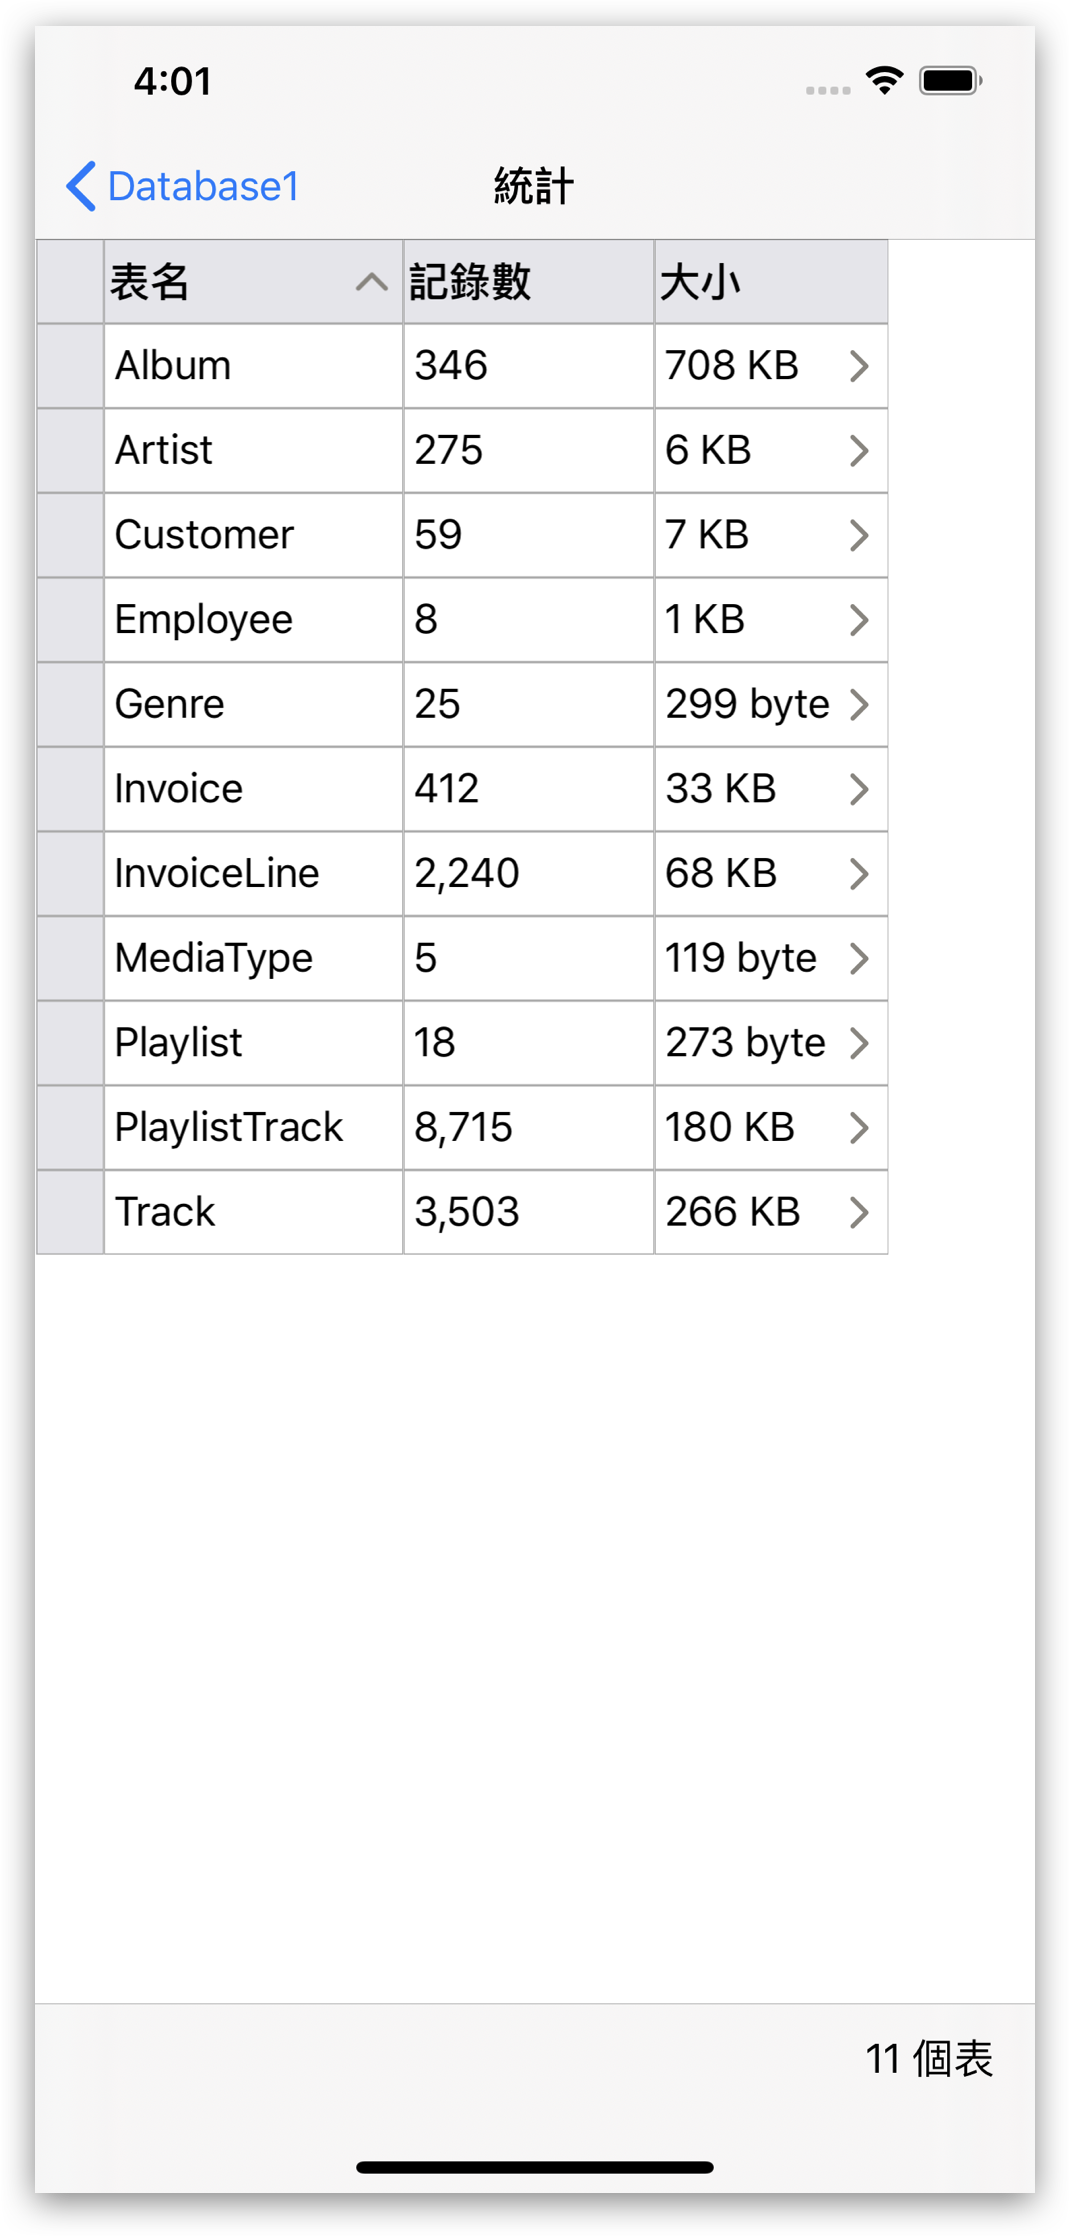This screenshot has width=1070, height=2236.
Task: Open Artist row disclosure chevron
Action: 859,451
